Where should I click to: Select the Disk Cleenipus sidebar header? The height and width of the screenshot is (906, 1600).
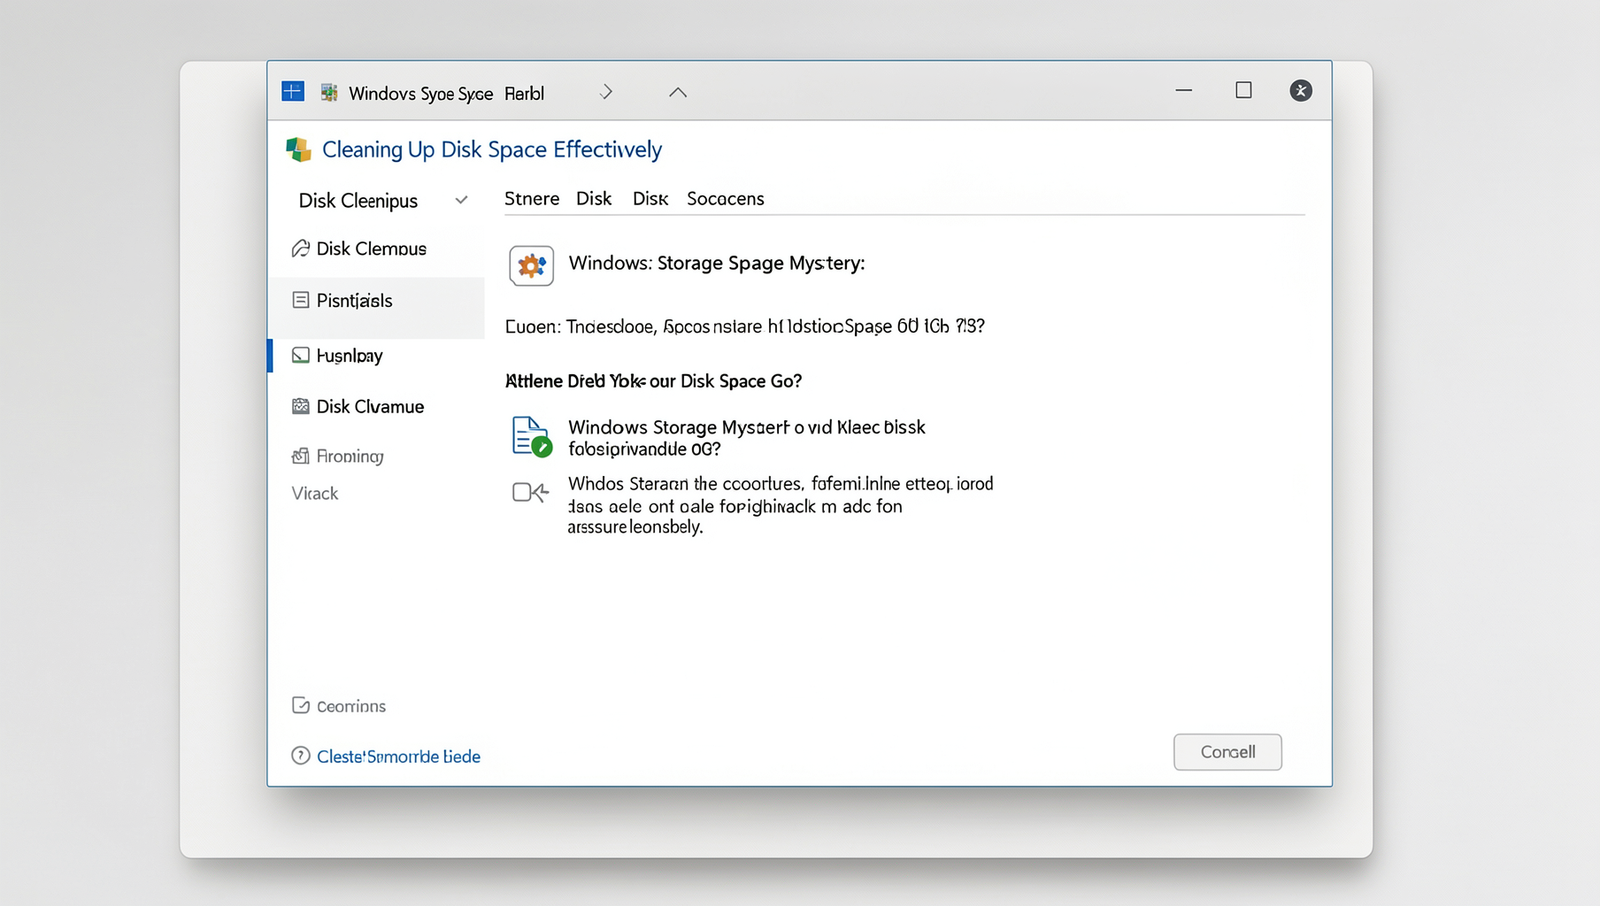358,200
